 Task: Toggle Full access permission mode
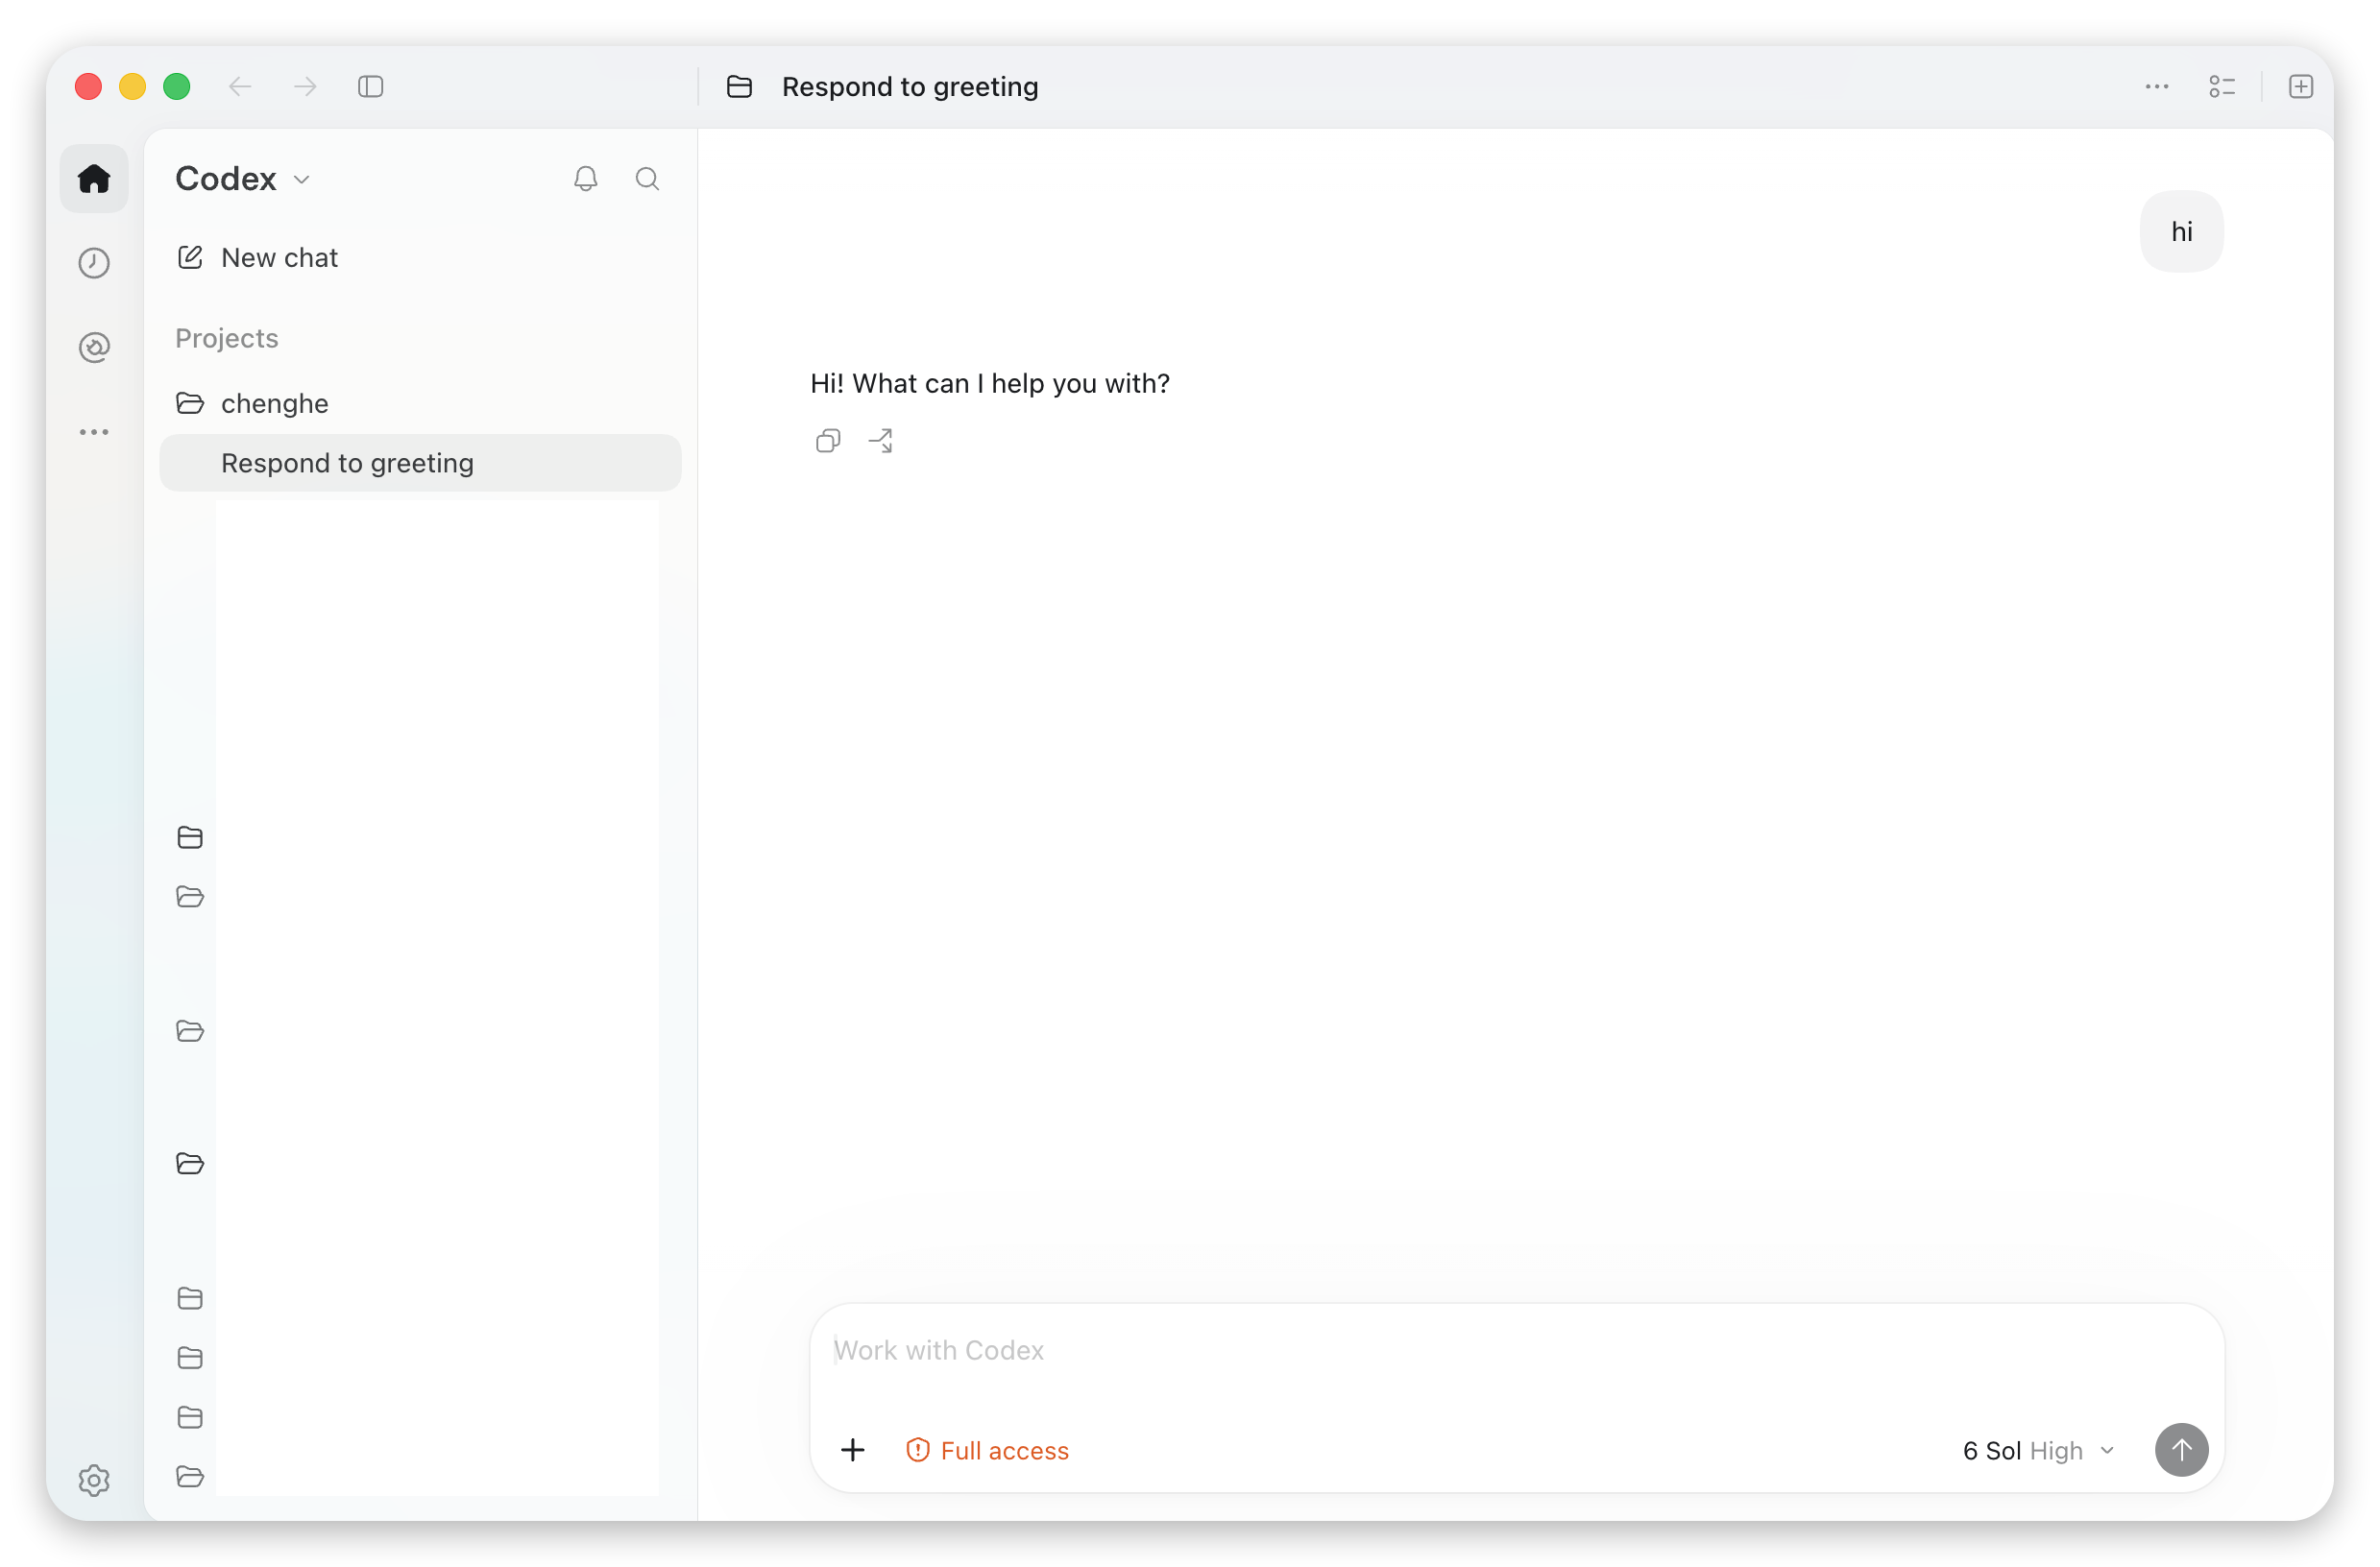point(988,1451)
